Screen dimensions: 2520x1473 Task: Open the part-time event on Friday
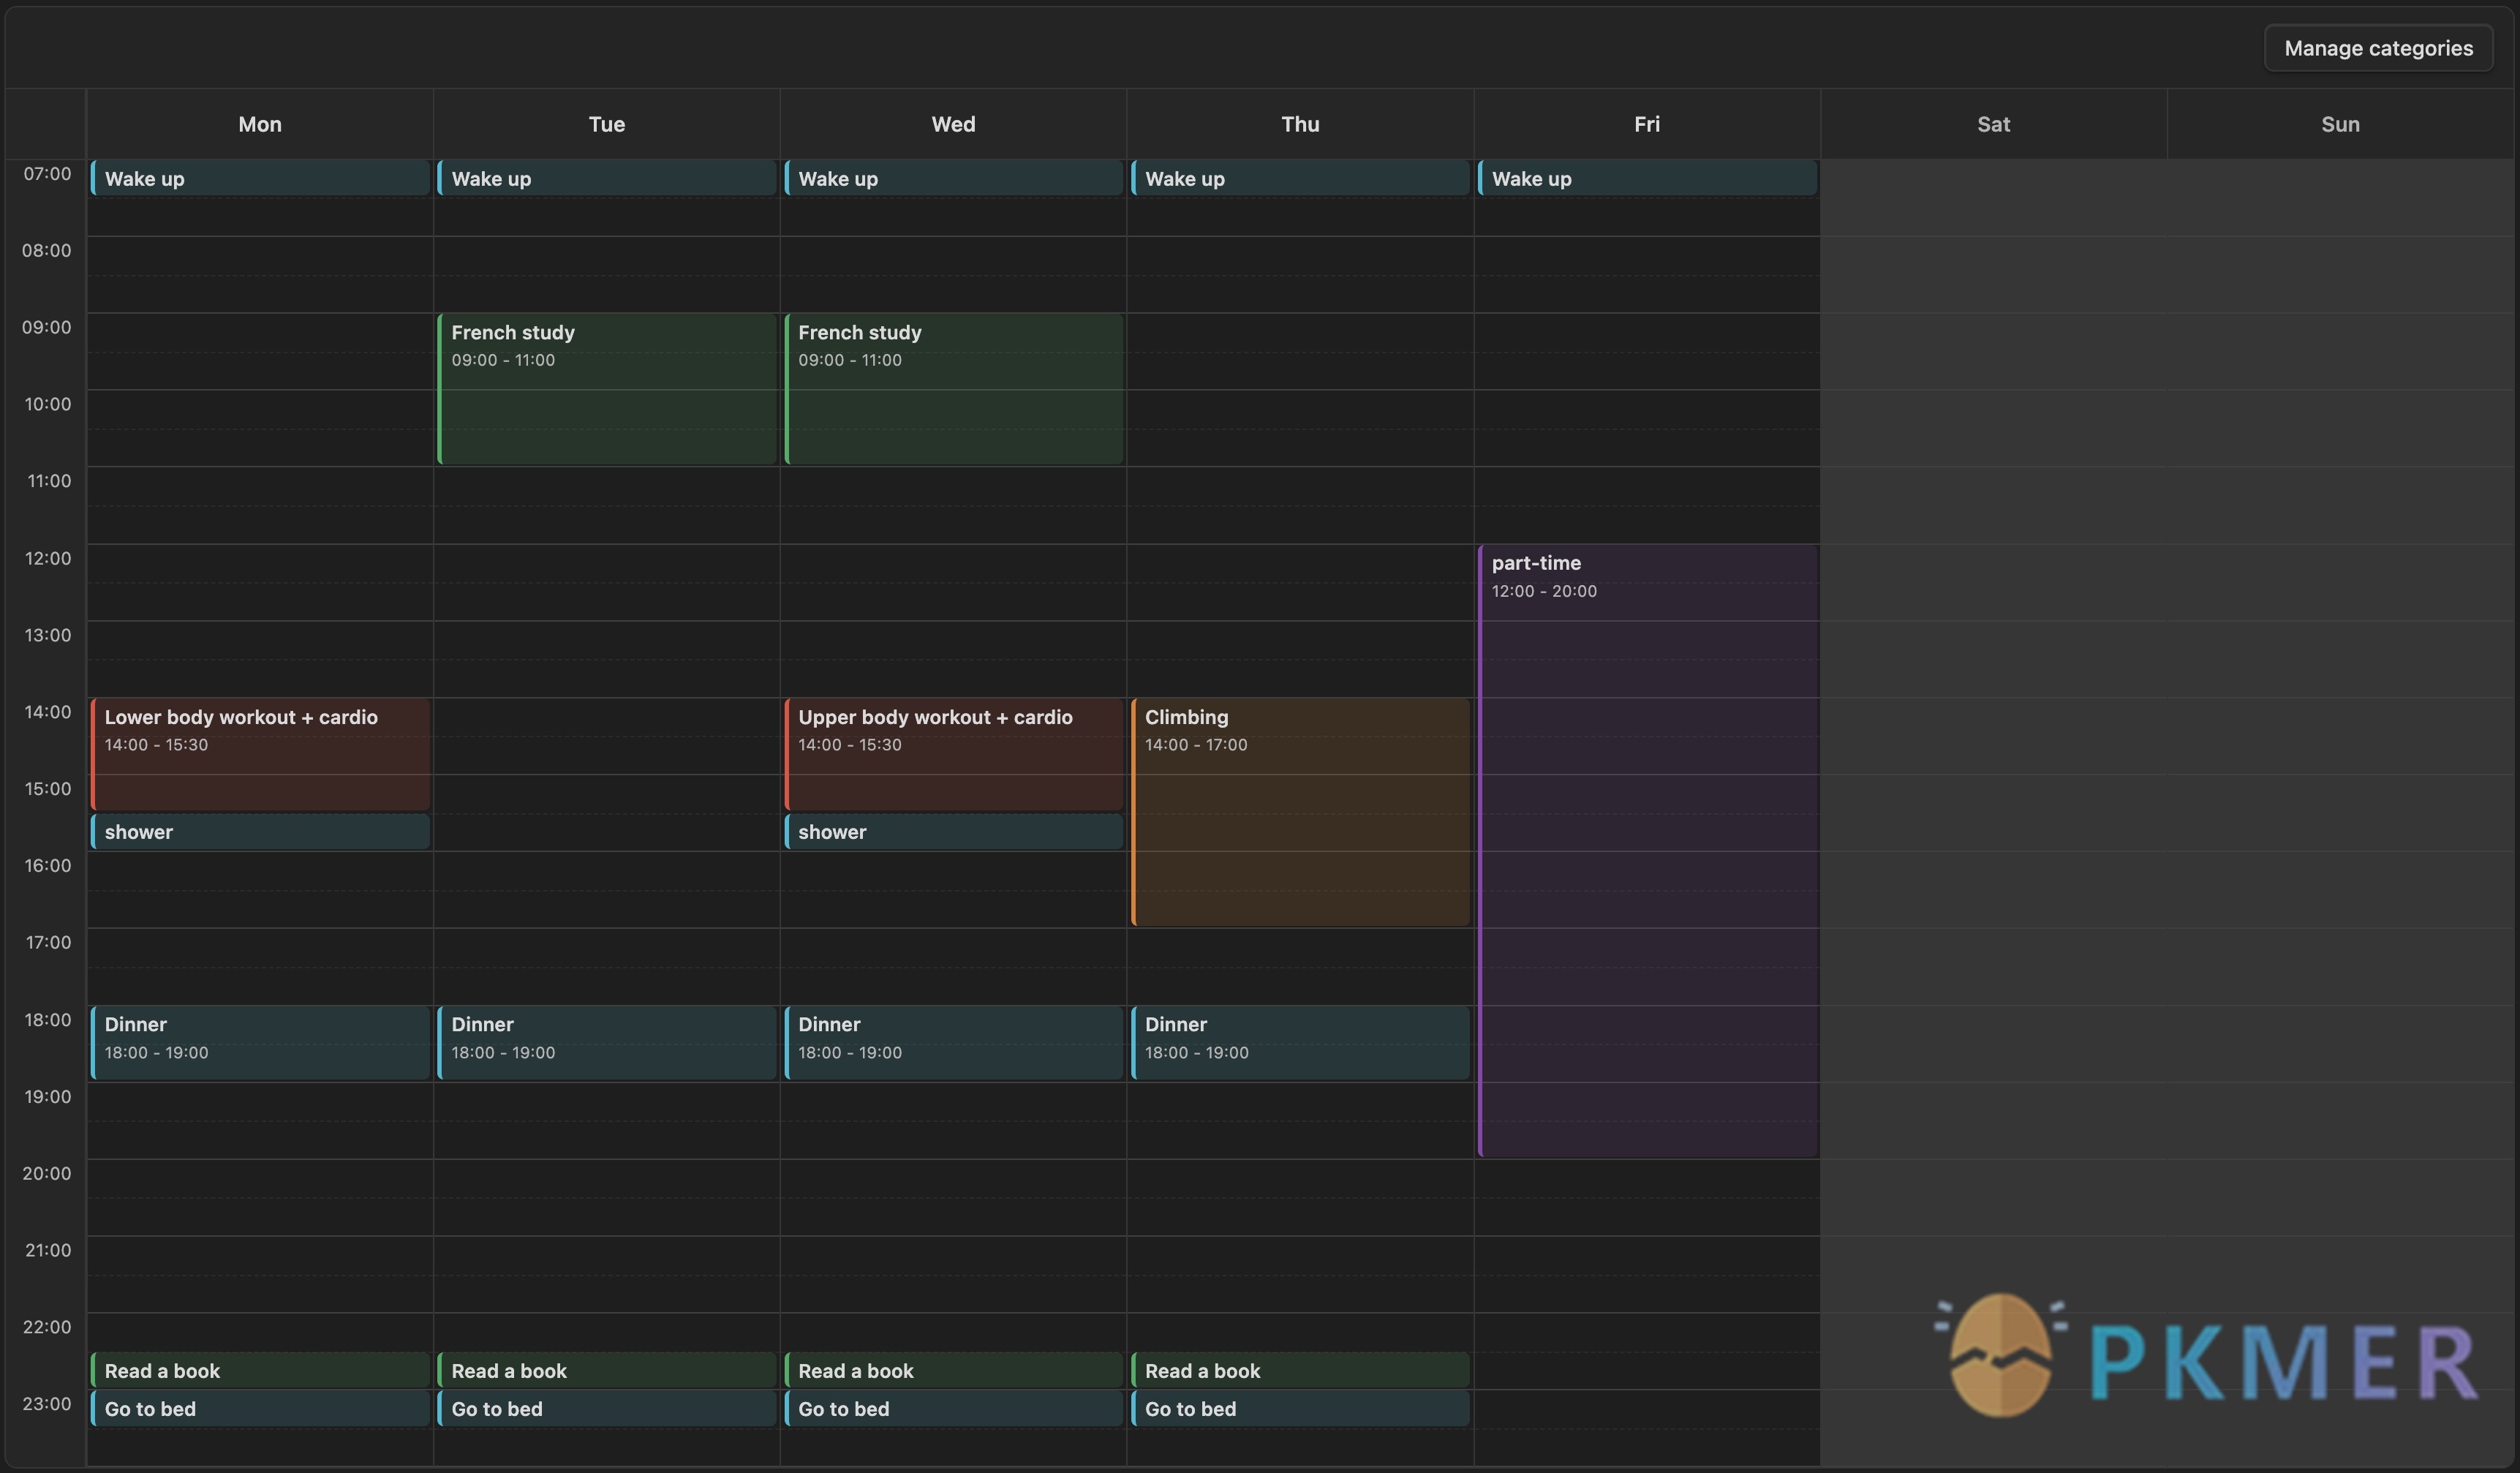click(1647, 850)
